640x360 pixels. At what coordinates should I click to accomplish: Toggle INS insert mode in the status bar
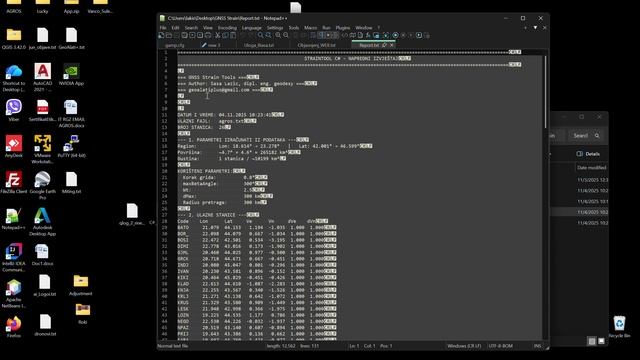(x=537, y=346)
